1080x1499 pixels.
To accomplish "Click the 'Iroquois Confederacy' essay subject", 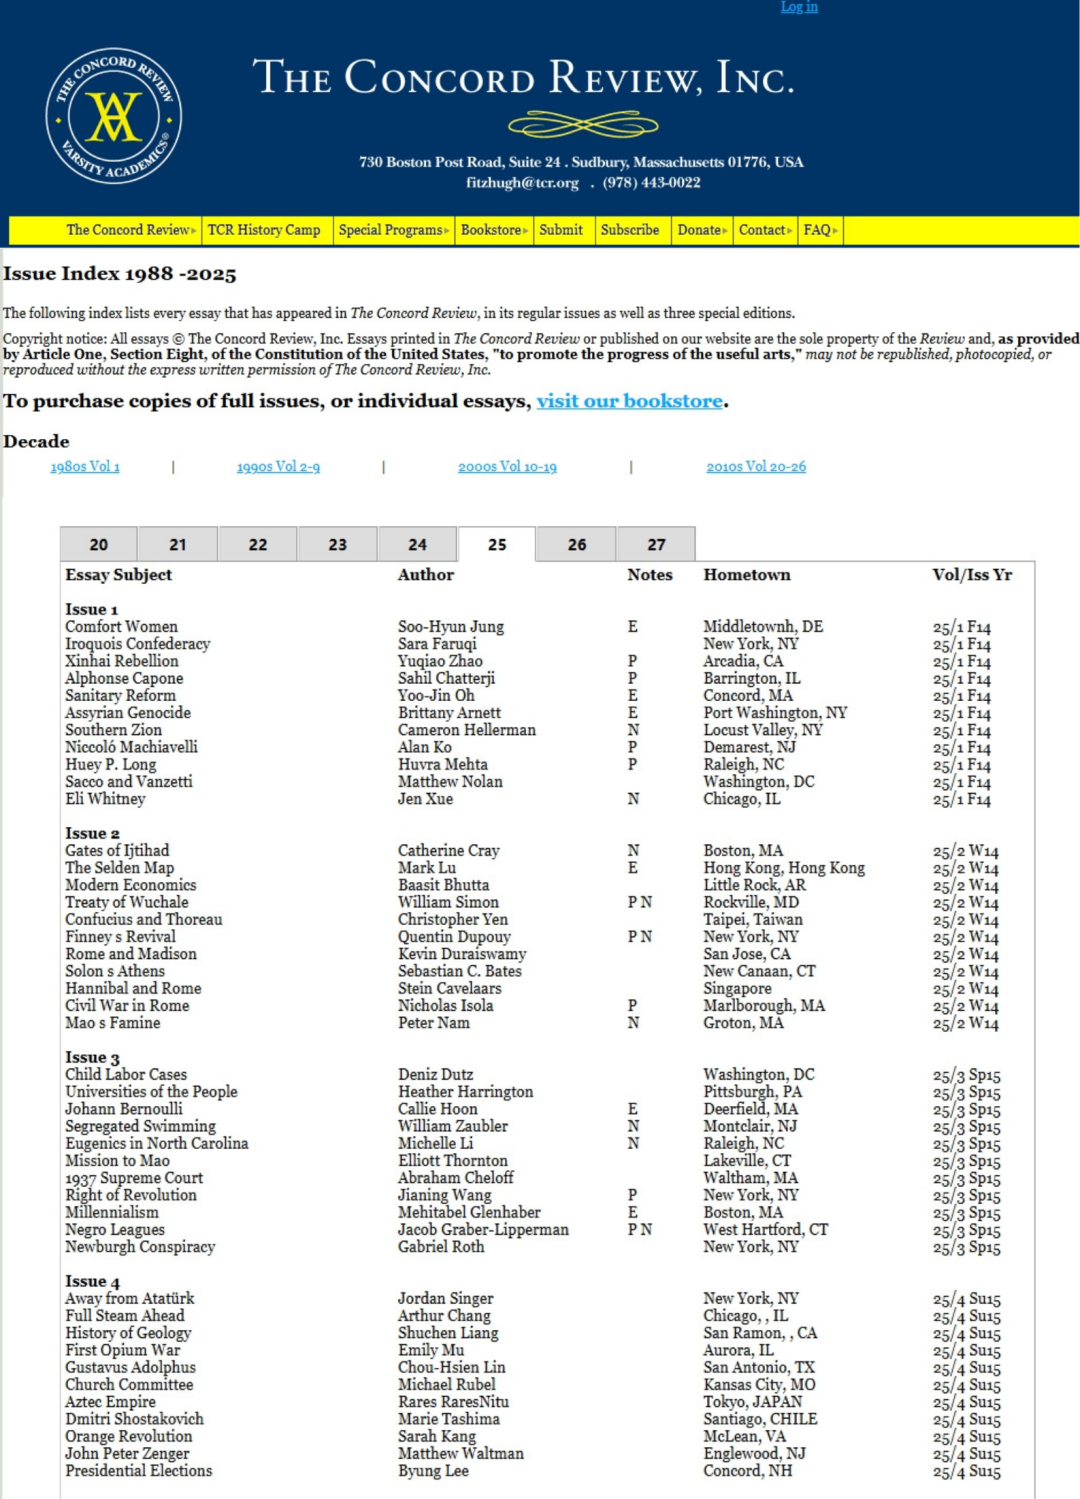I will point(138,644).
